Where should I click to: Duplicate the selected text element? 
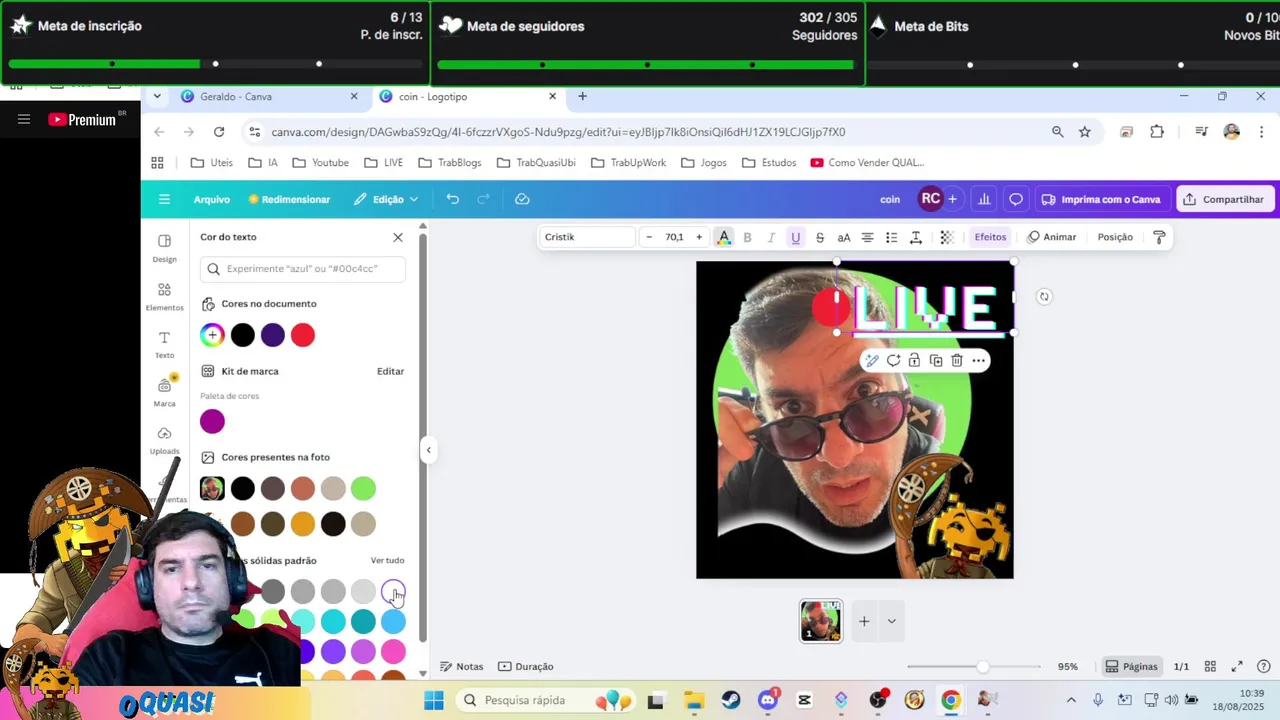pyautogui.click(x=936, y=360)
